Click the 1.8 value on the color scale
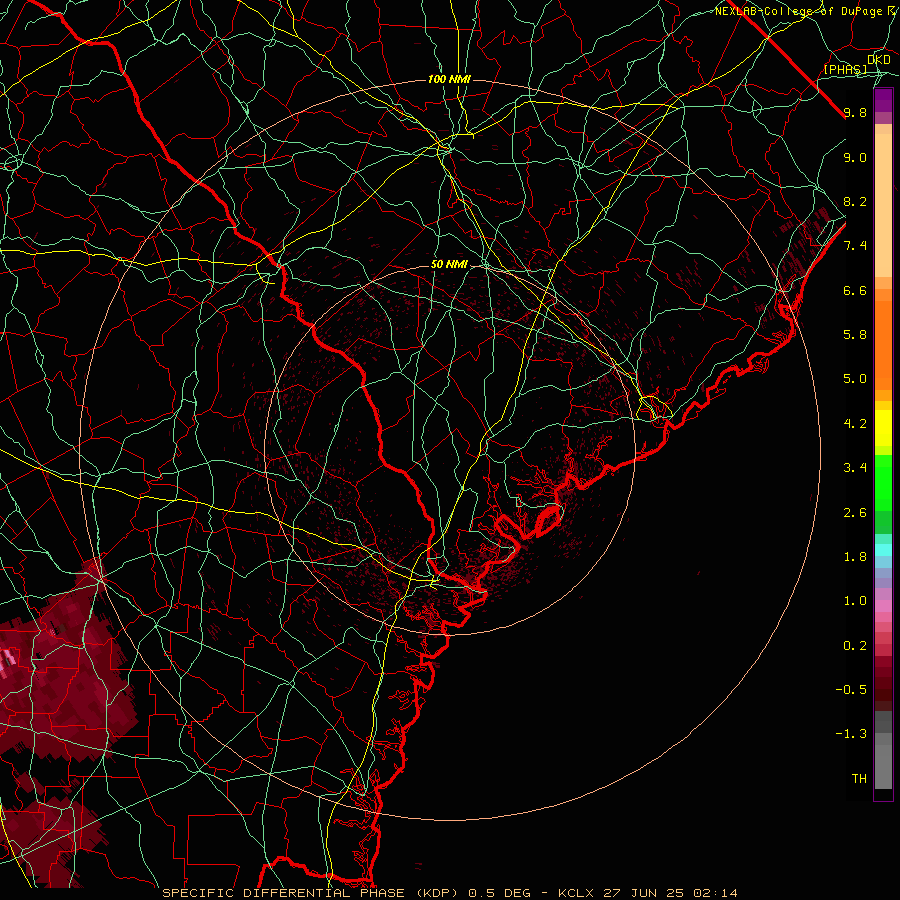The image size is (900, 900). point(855,557)
